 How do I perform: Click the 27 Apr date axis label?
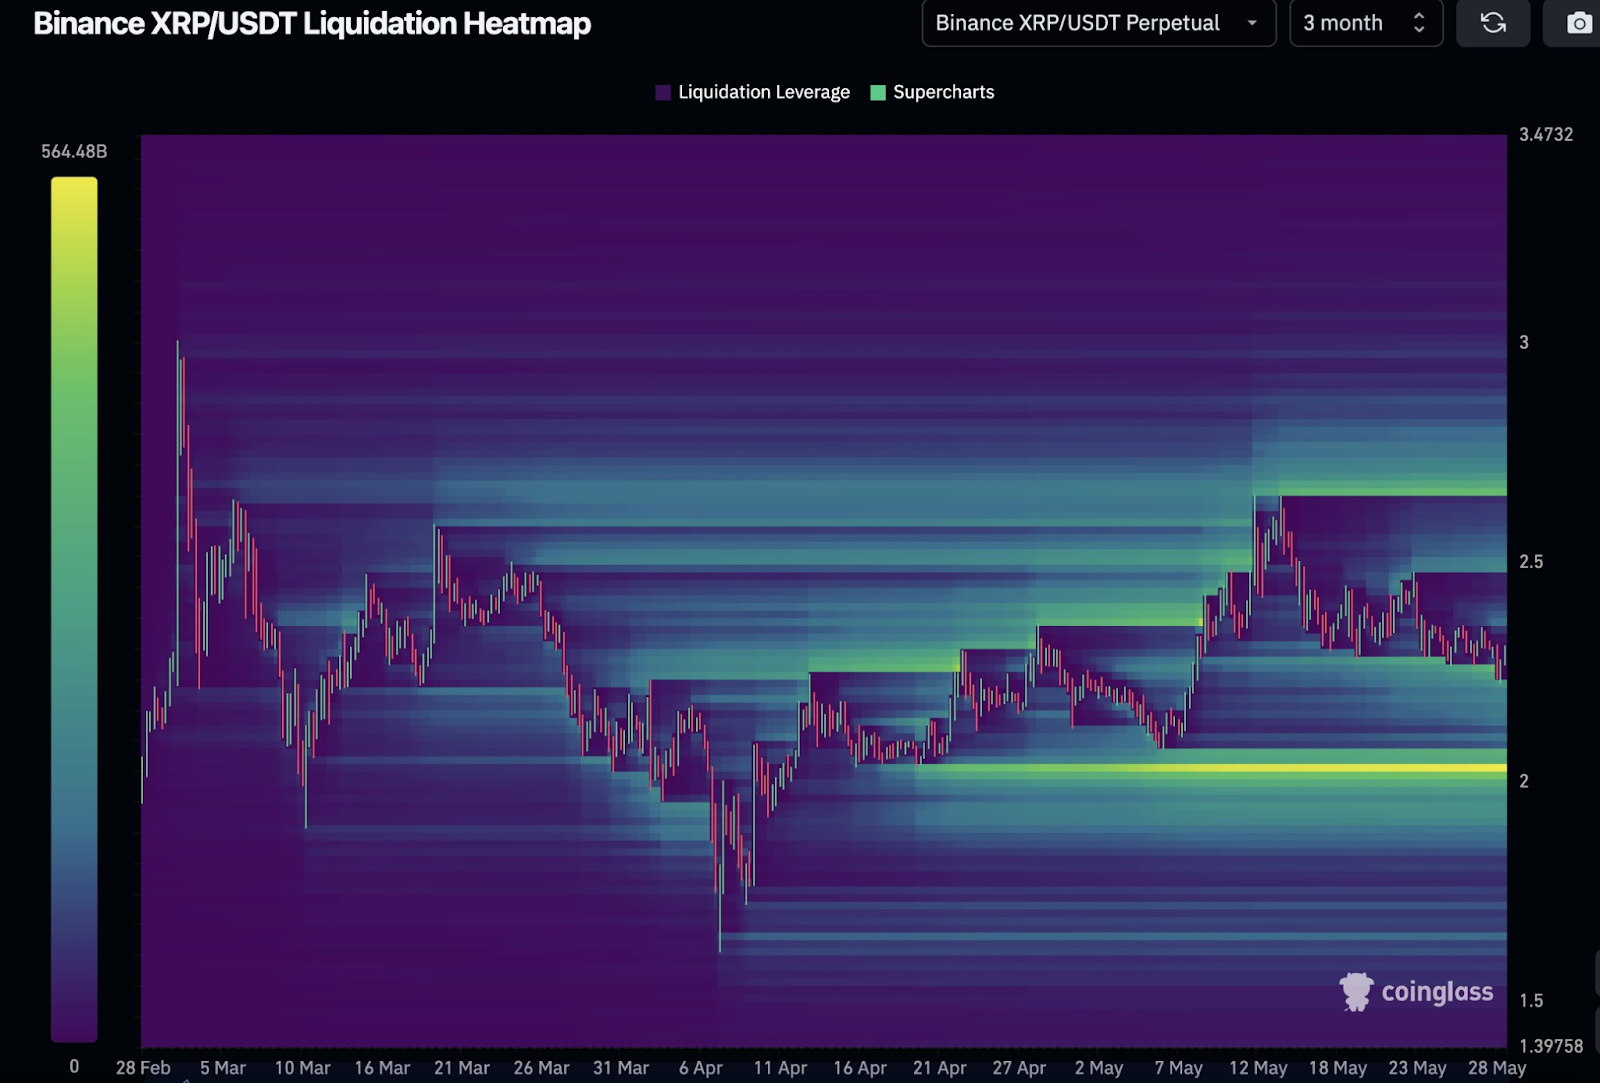pos(1019,1068)
